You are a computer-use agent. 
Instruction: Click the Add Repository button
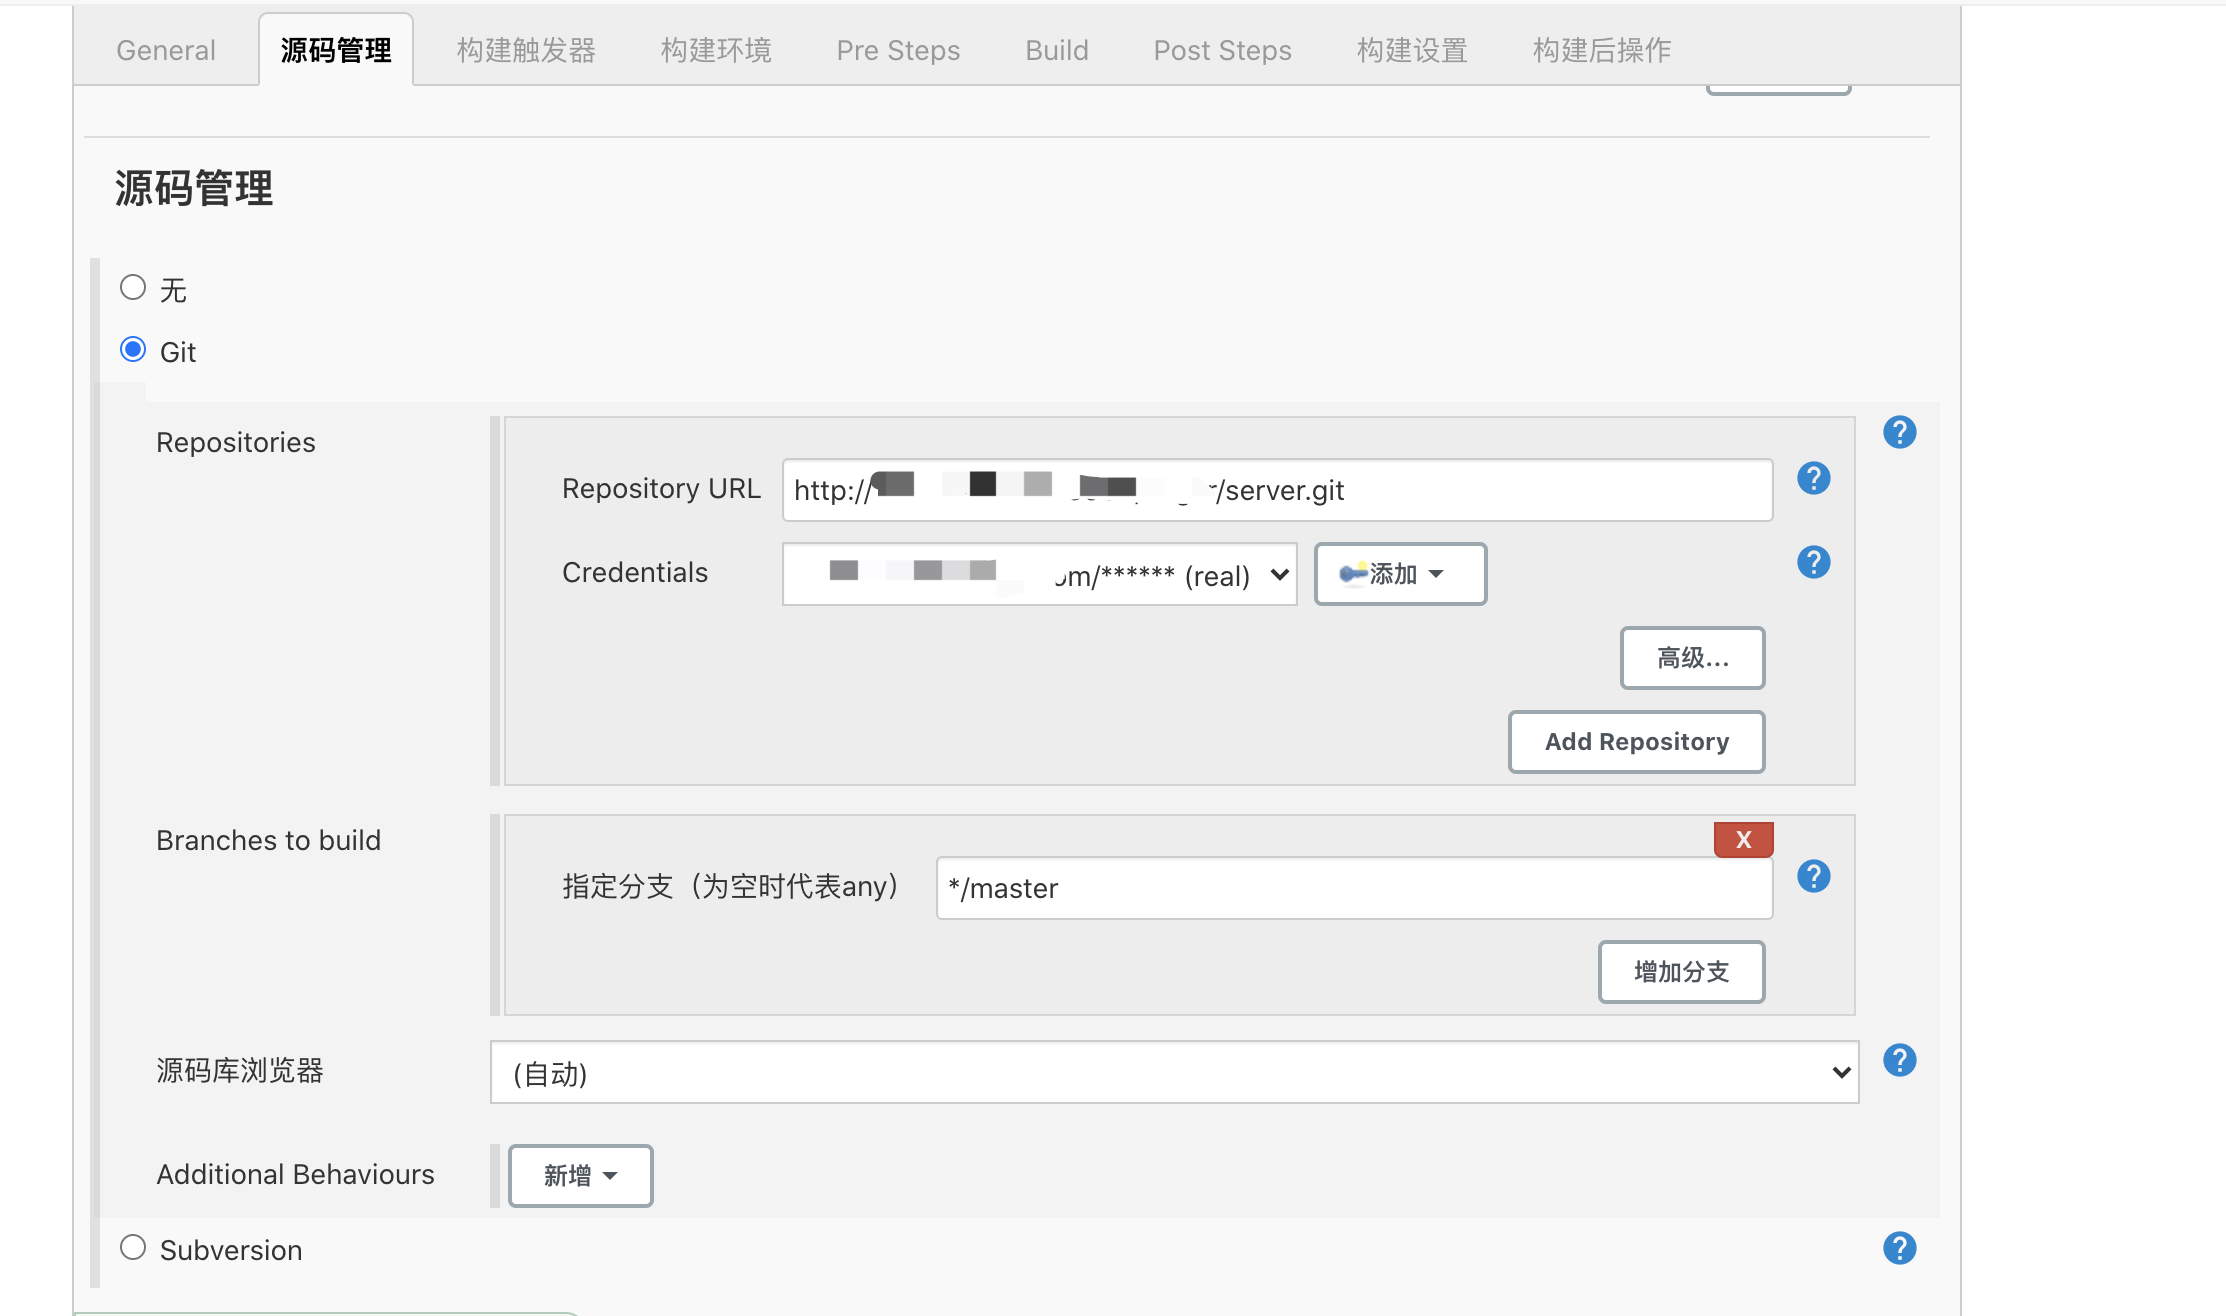click(1636, 742)
